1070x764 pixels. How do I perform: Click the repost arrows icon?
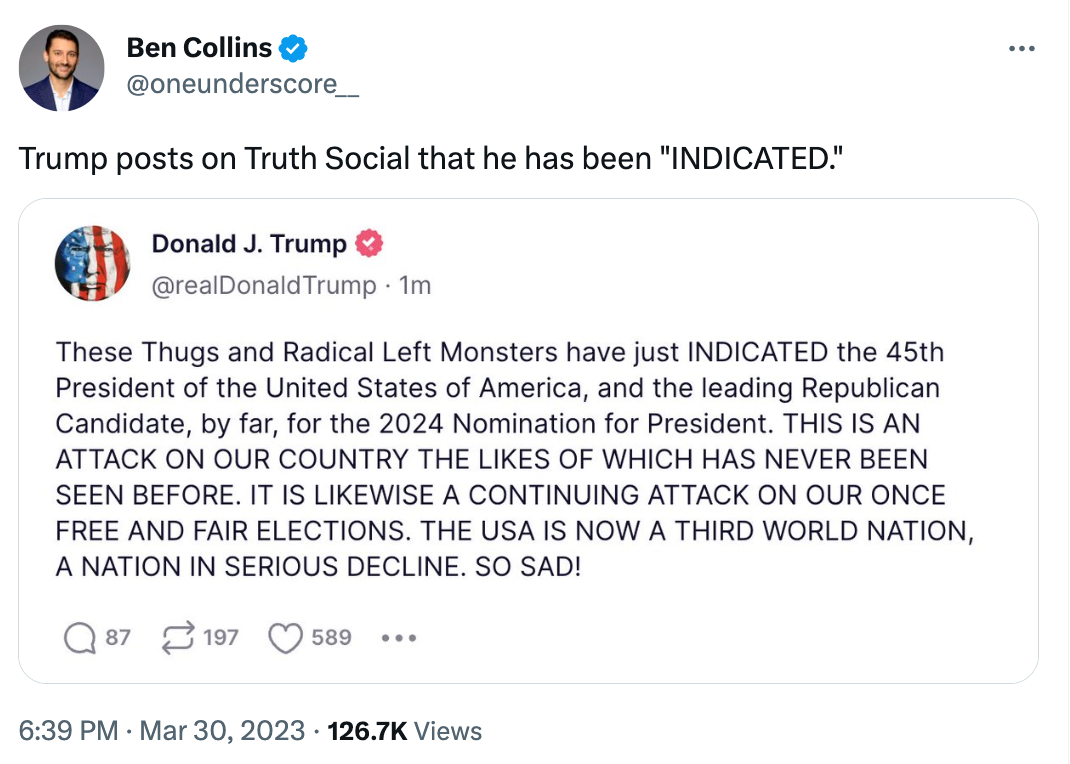(178, 637)
